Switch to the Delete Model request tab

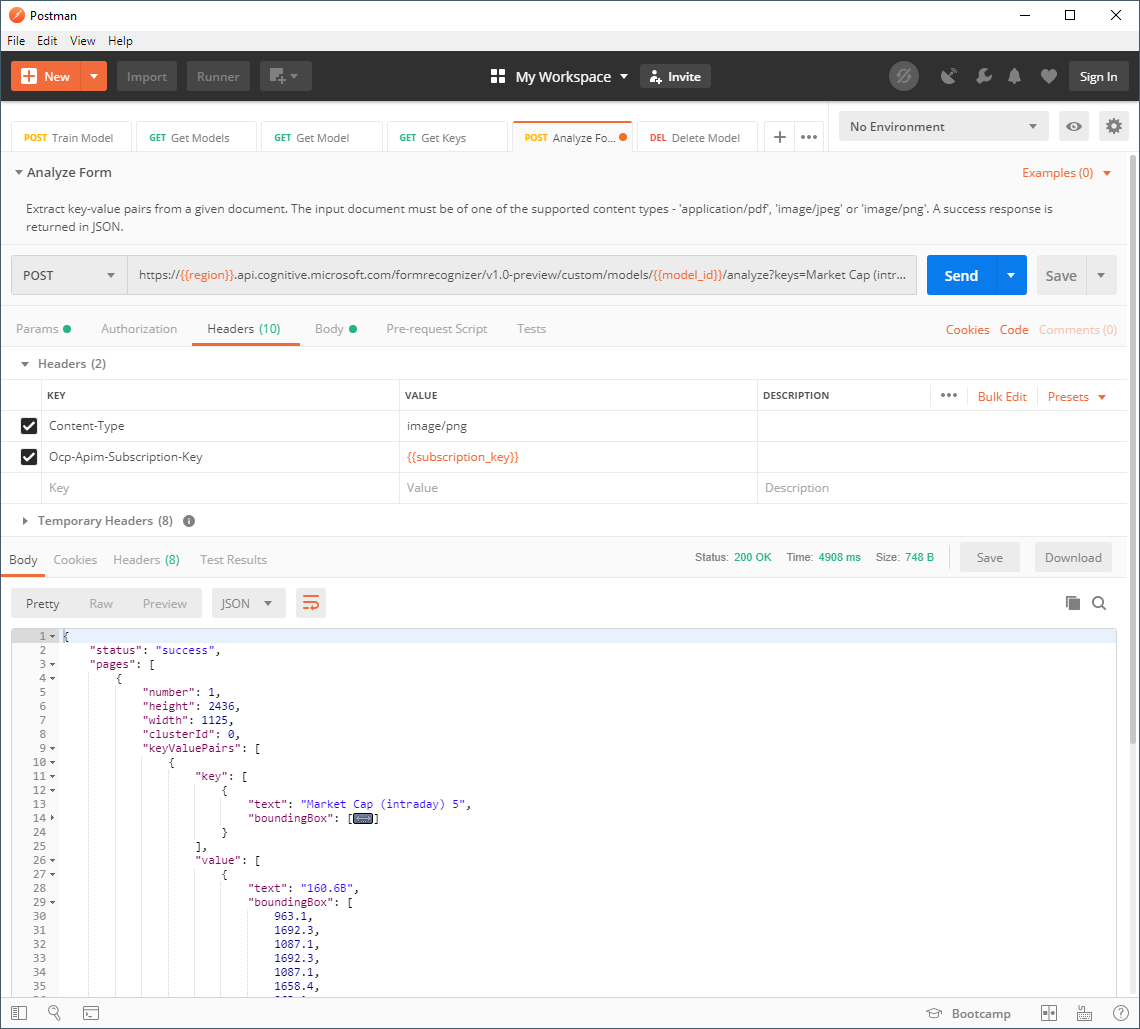(697, 137)
